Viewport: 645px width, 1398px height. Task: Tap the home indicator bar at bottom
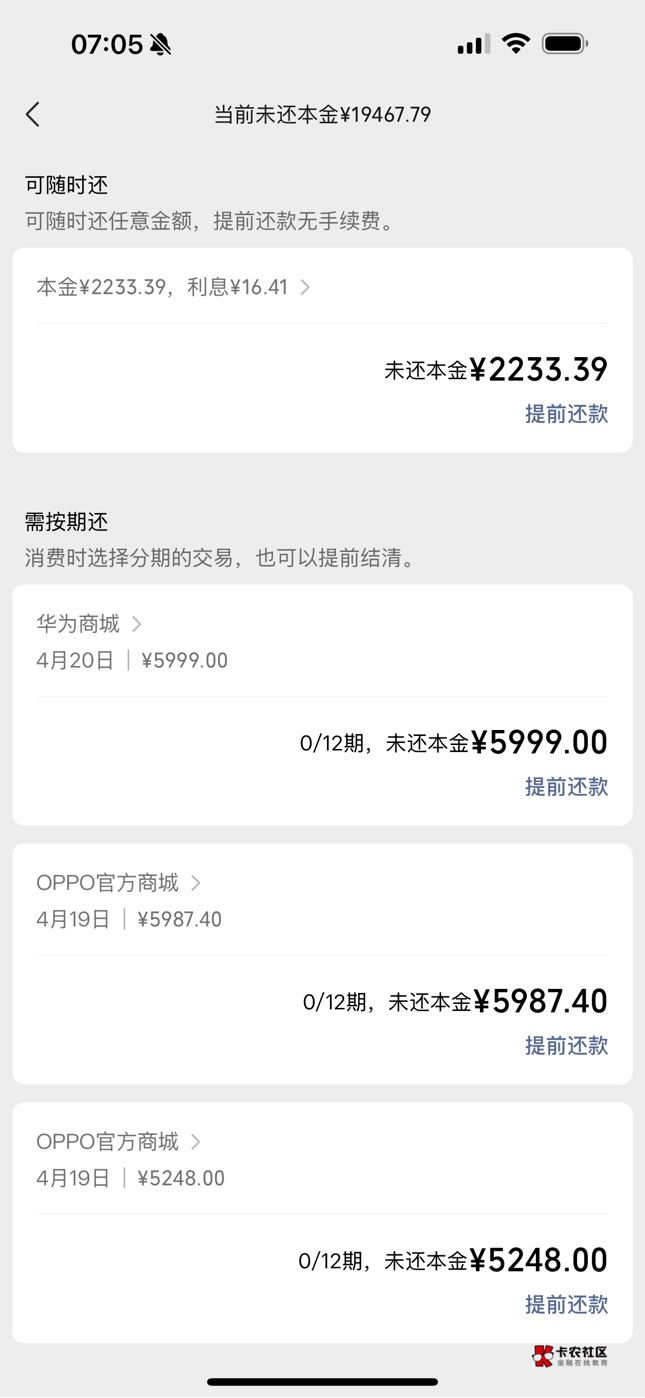click(322, 1382)
